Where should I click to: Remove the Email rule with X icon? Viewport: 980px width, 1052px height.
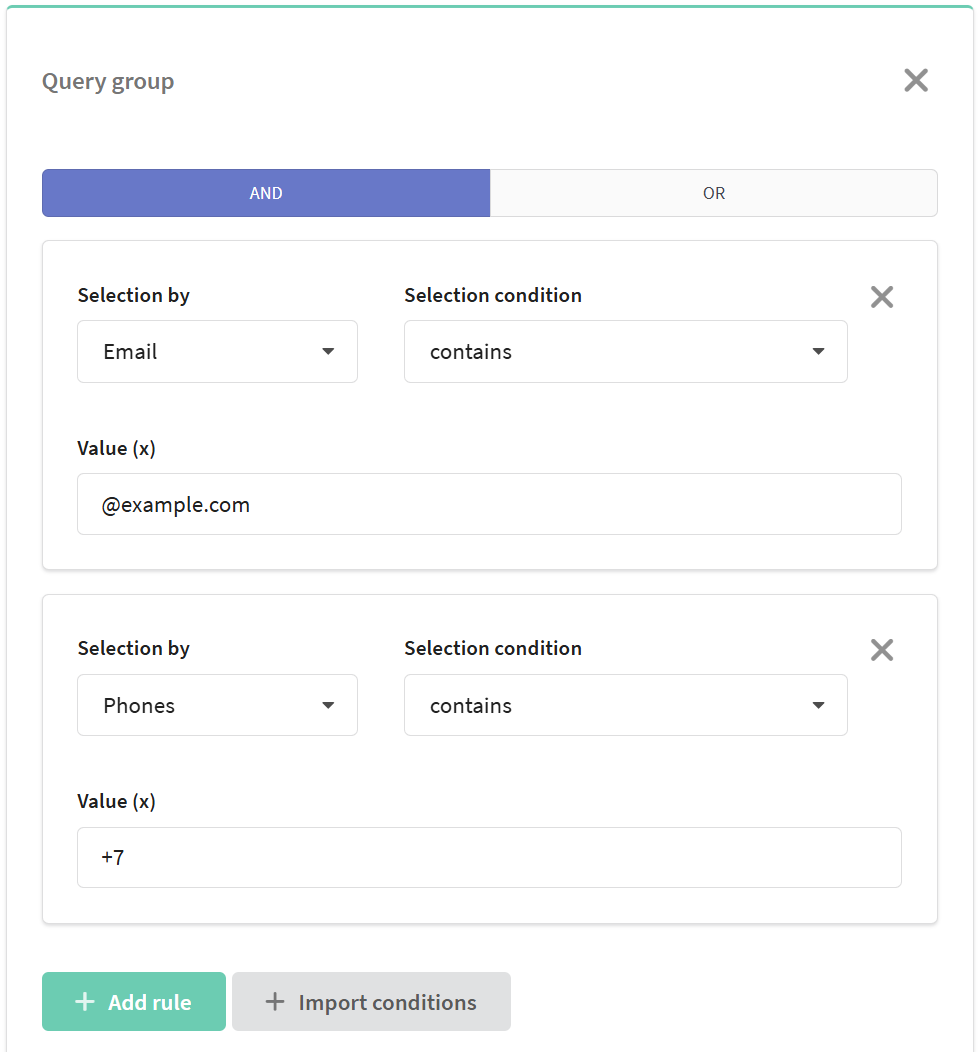click(881, 297)
